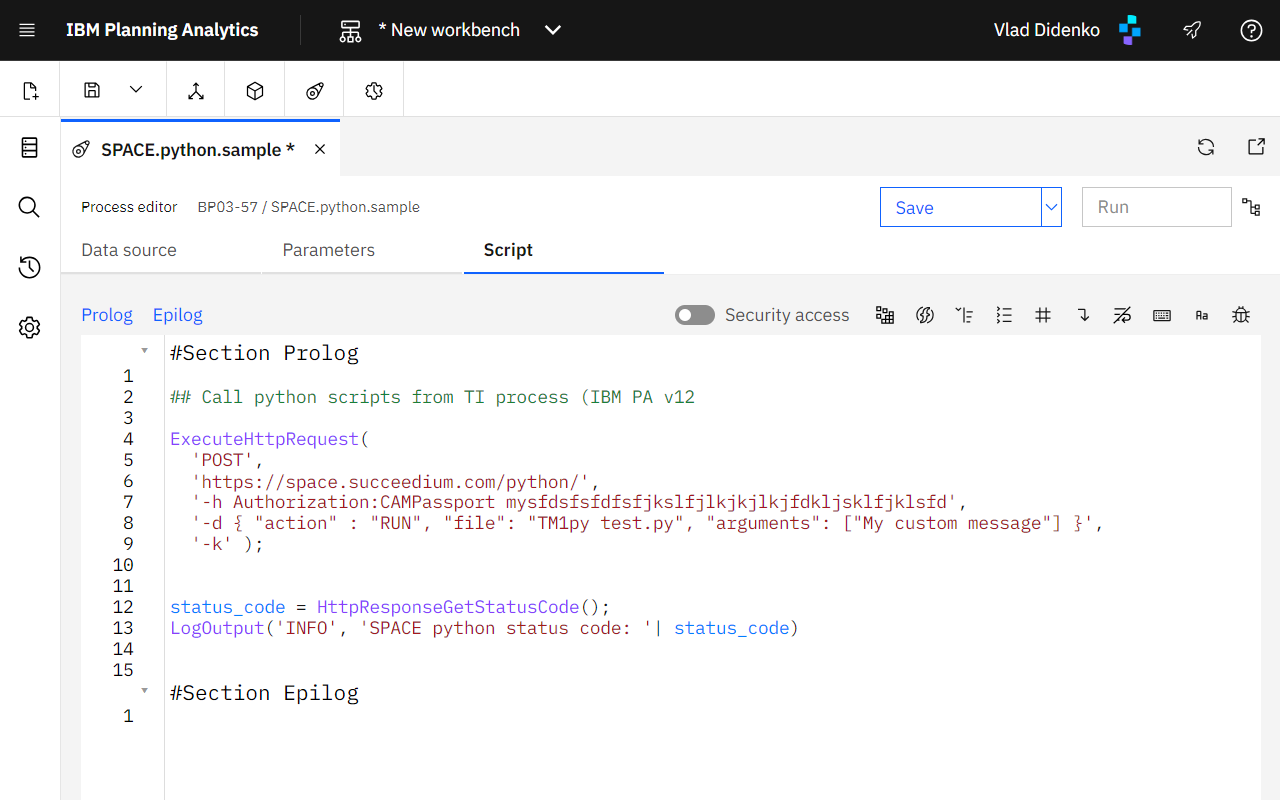Click the rocket icon in top header
Viewport: 1280px width, 800px height.
coord(1192,30)
